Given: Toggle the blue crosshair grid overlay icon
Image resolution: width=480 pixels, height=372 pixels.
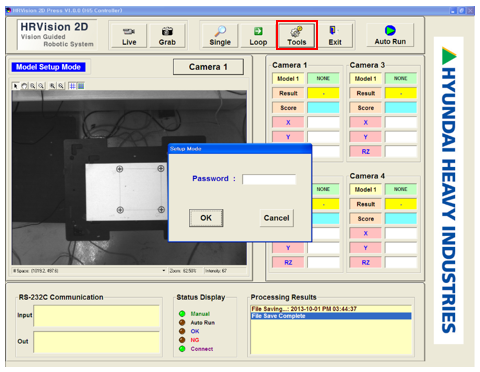Looking at the screenshot, I should pyautogui.click(x=72, y=86).
